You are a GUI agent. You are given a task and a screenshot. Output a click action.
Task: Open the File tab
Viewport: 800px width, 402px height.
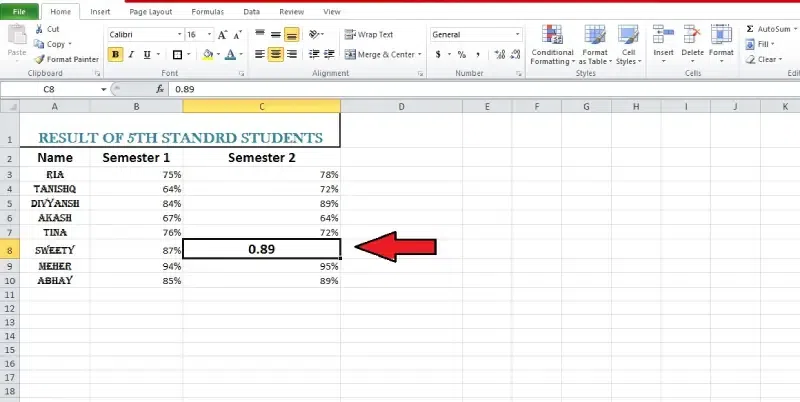tap(19, 11)
